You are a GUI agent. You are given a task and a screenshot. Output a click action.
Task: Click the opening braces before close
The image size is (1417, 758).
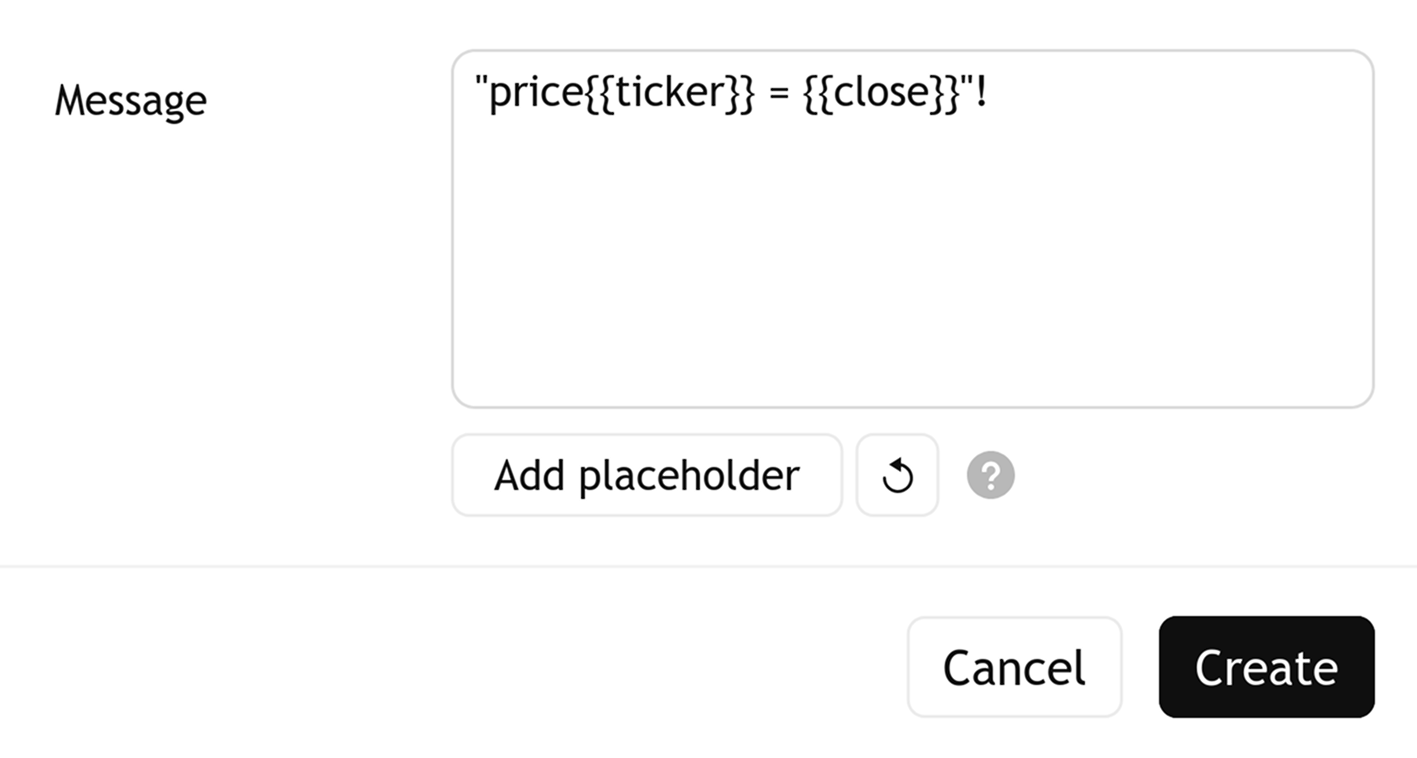[x=818, y=92]
